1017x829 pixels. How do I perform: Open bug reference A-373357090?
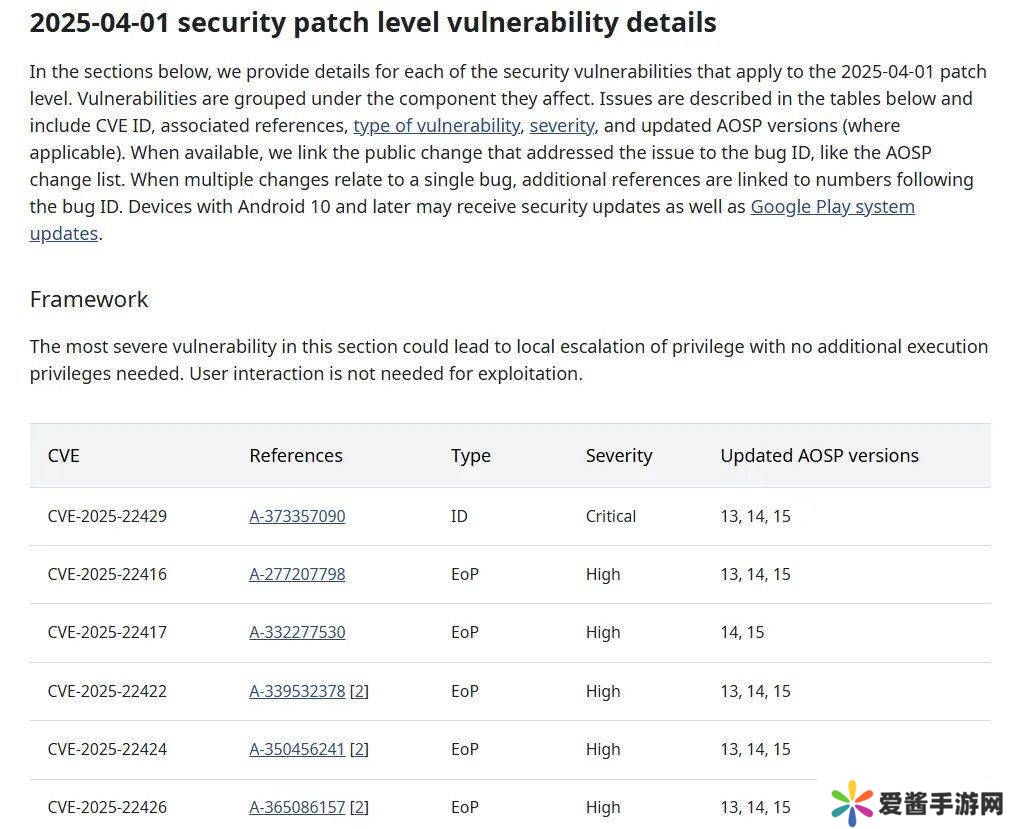pyautogui.click(x=297, y=517)
